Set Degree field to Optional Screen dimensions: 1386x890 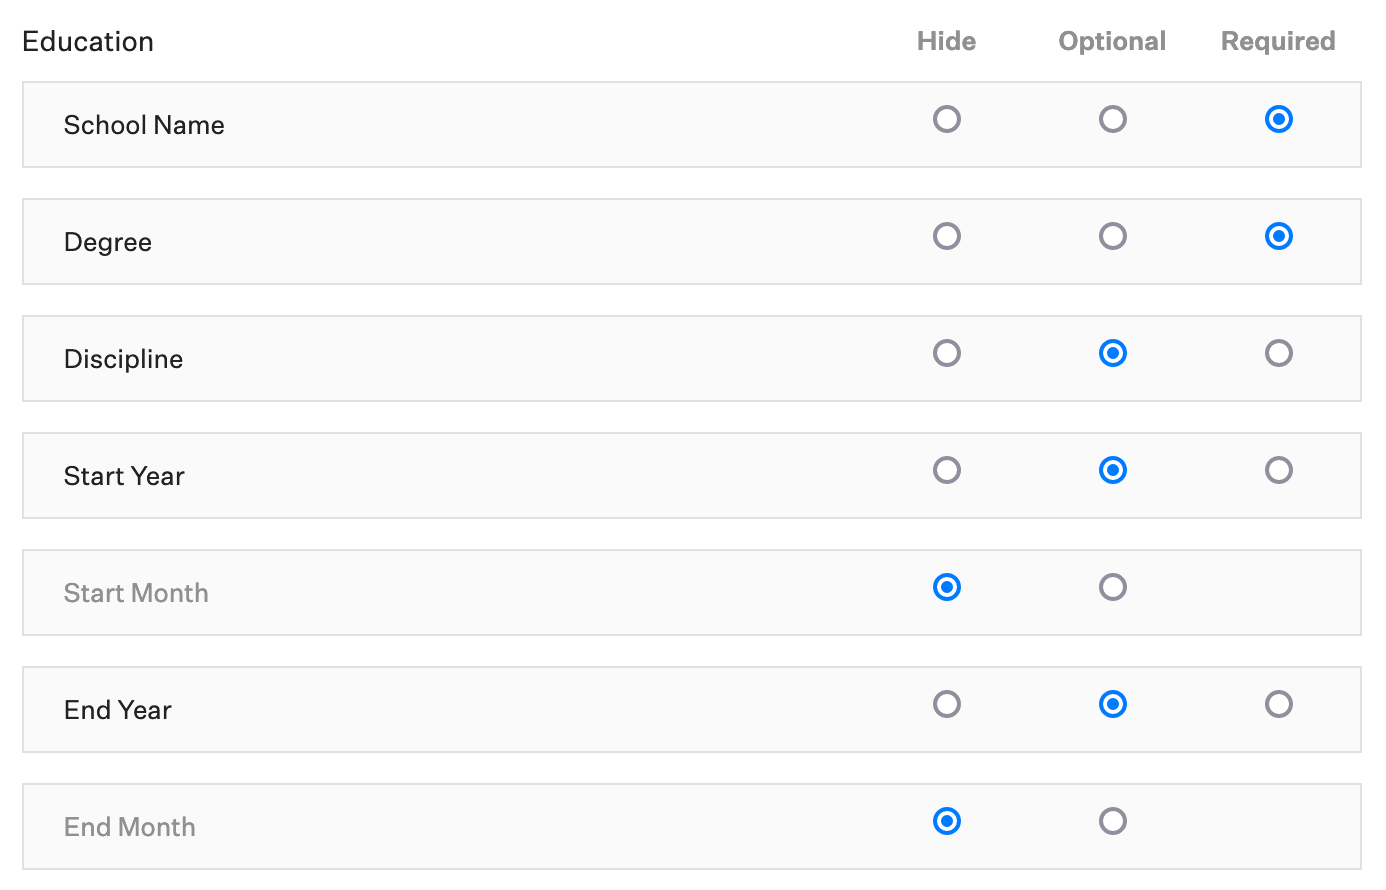click(1112, 236)
